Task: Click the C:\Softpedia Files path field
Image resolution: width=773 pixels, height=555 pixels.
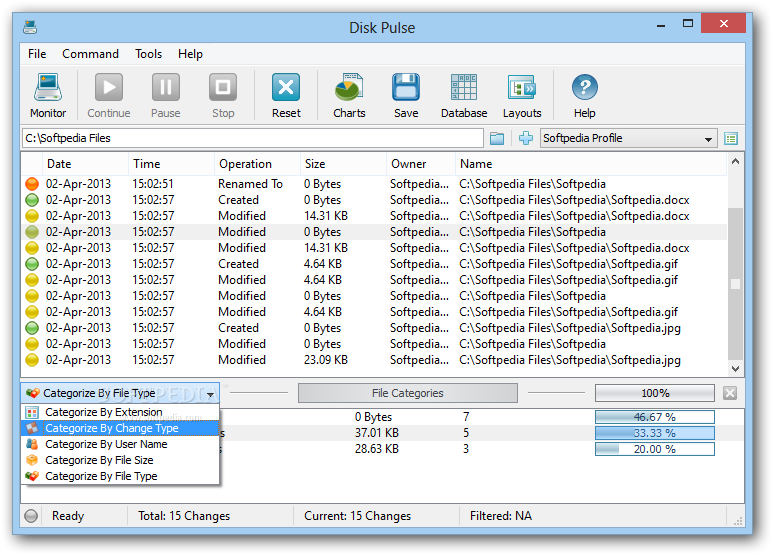Action: [x=252, y=138]
